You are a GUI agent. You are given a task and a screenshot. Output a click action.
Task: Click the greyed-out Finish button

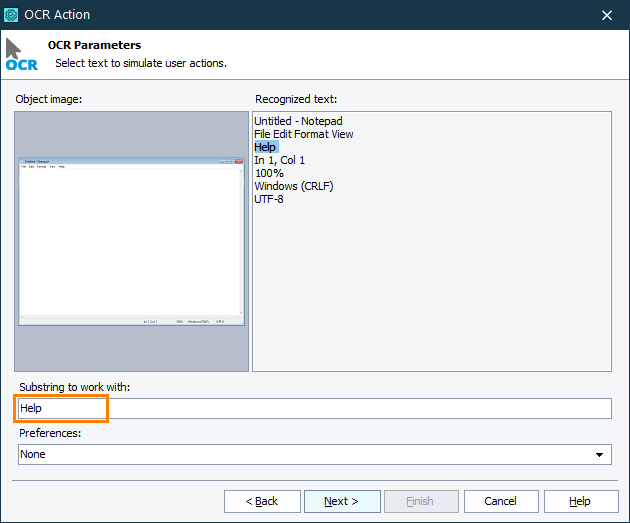422,501
